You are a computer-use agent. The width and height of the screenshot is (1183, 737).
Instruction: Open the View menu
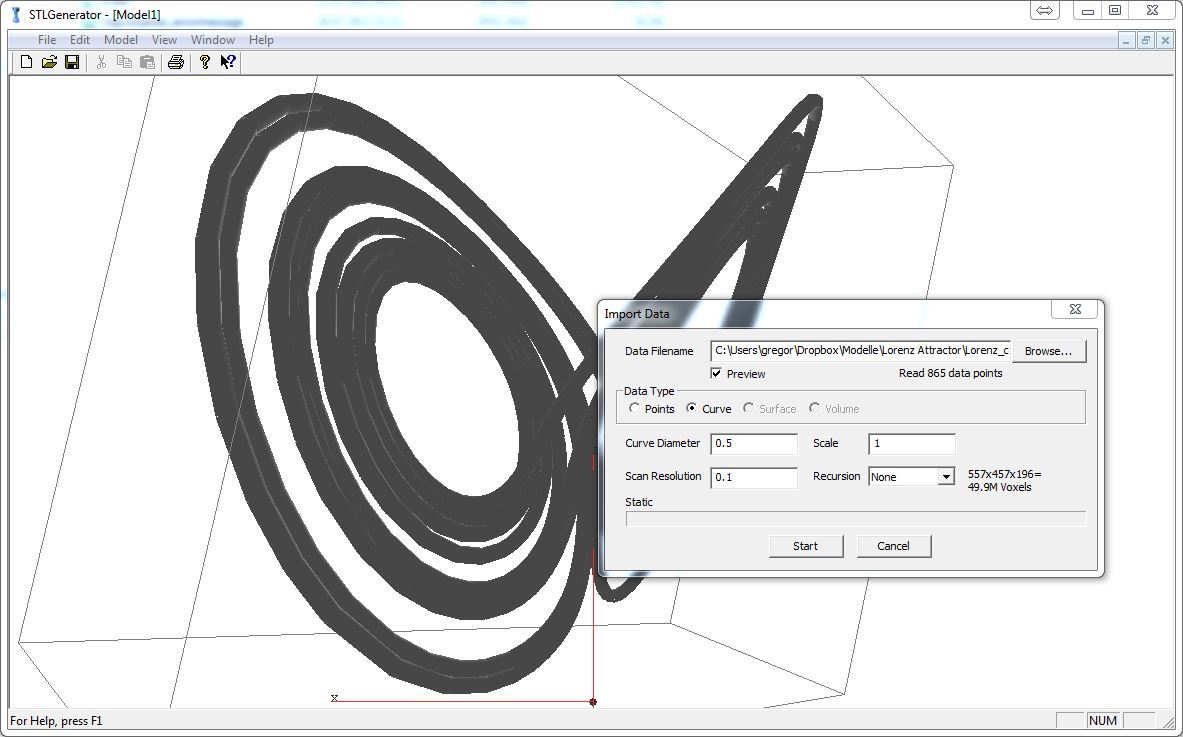pyautogui.click(x=164, y=40)
